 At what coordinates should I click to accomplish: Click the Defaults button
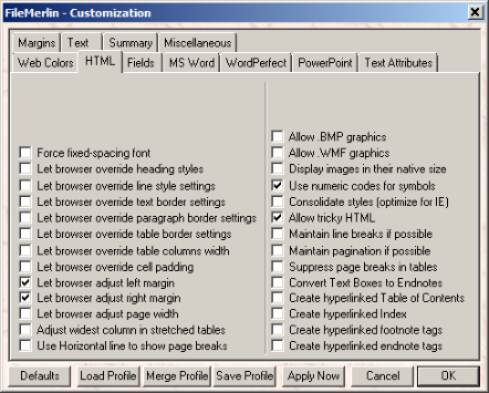40,376
